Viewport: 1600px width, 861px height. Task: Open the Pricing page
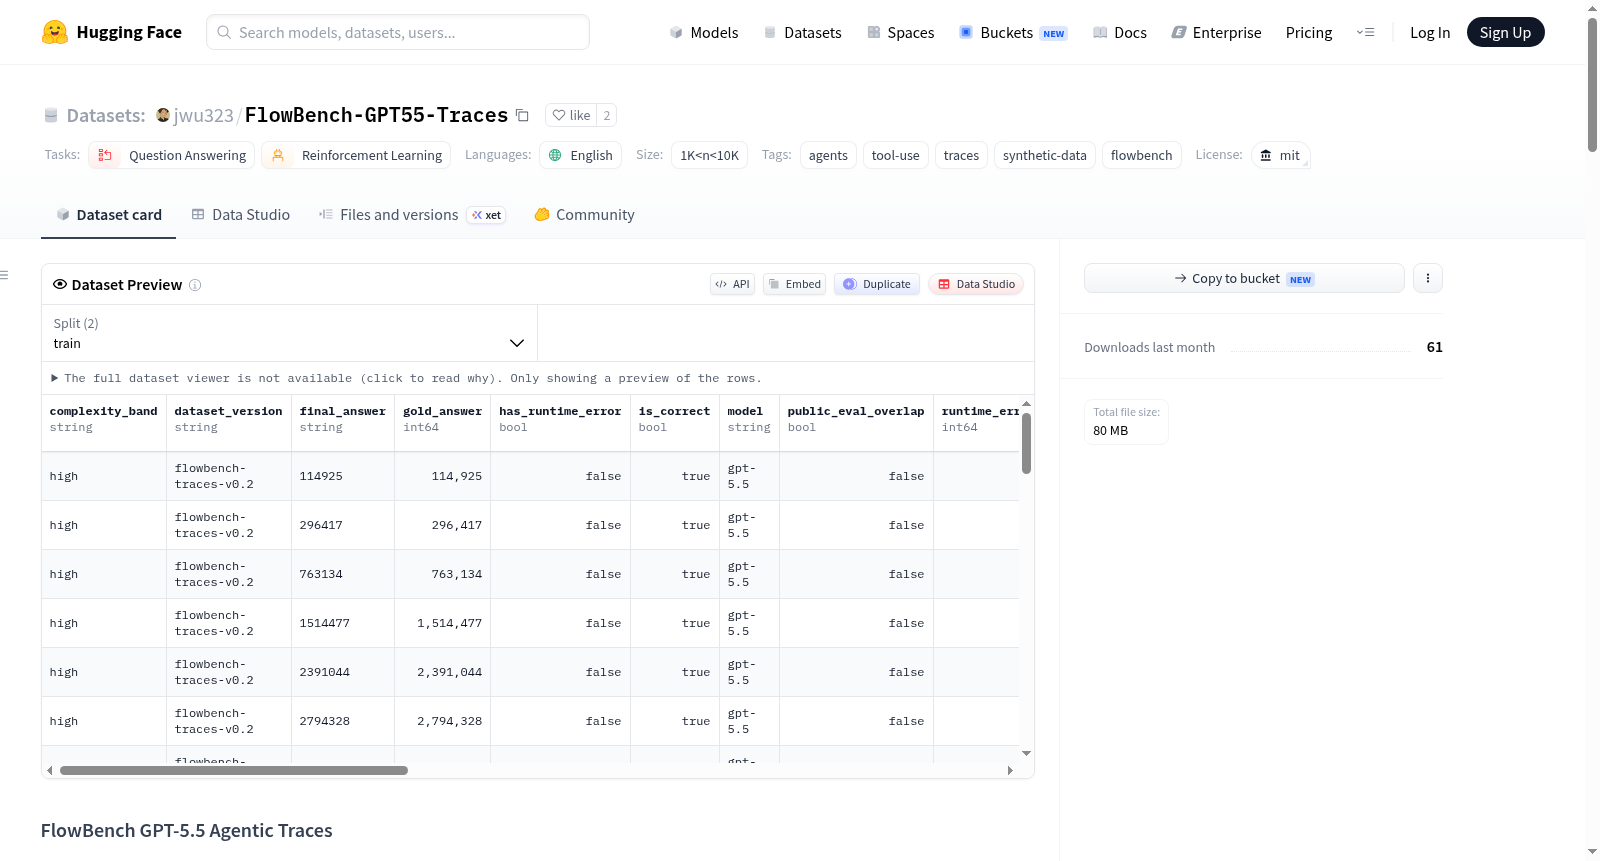1309,32
